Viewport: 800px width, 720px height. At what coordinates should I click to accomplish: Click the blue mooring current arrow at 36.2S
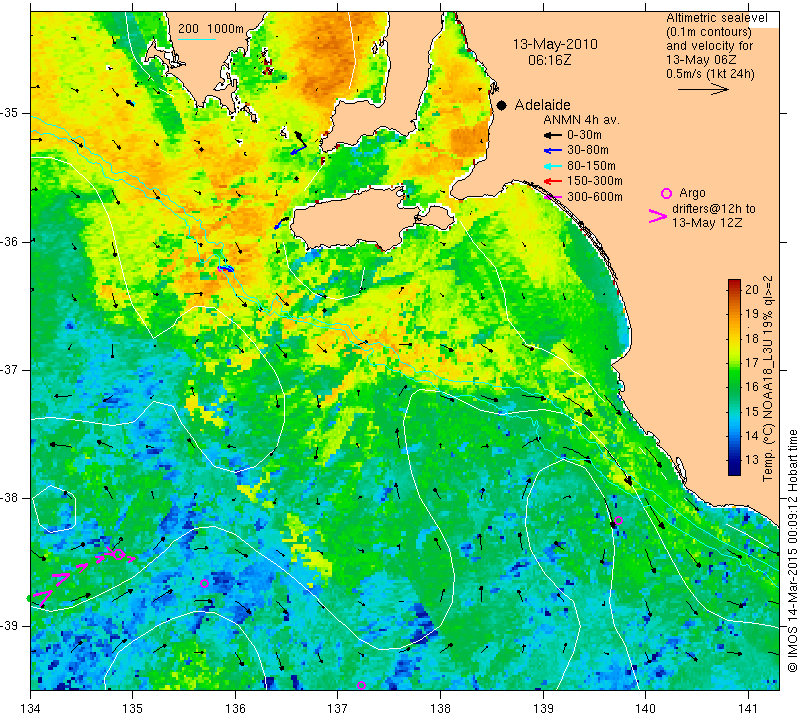tap(226, 268)
